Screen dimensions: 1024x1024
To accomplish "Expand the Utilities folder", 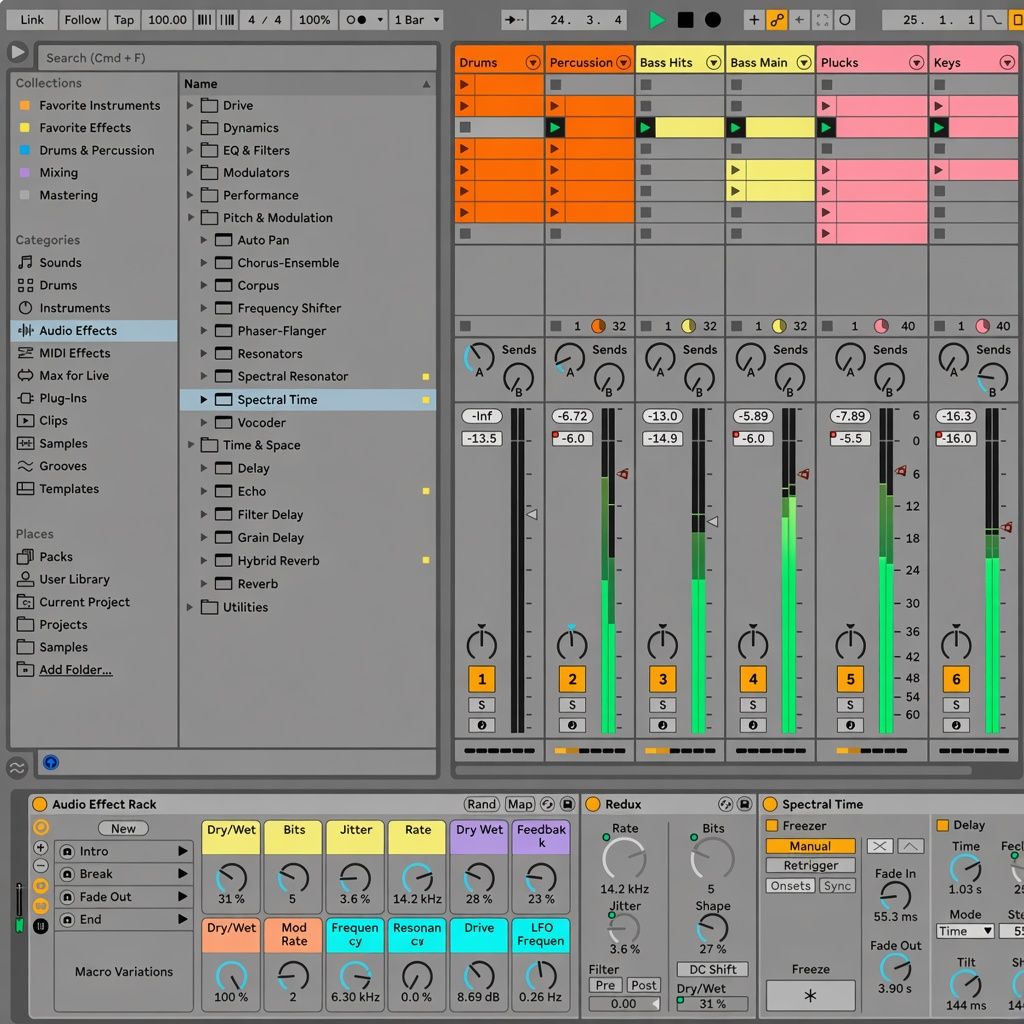I will coord(190,607).
